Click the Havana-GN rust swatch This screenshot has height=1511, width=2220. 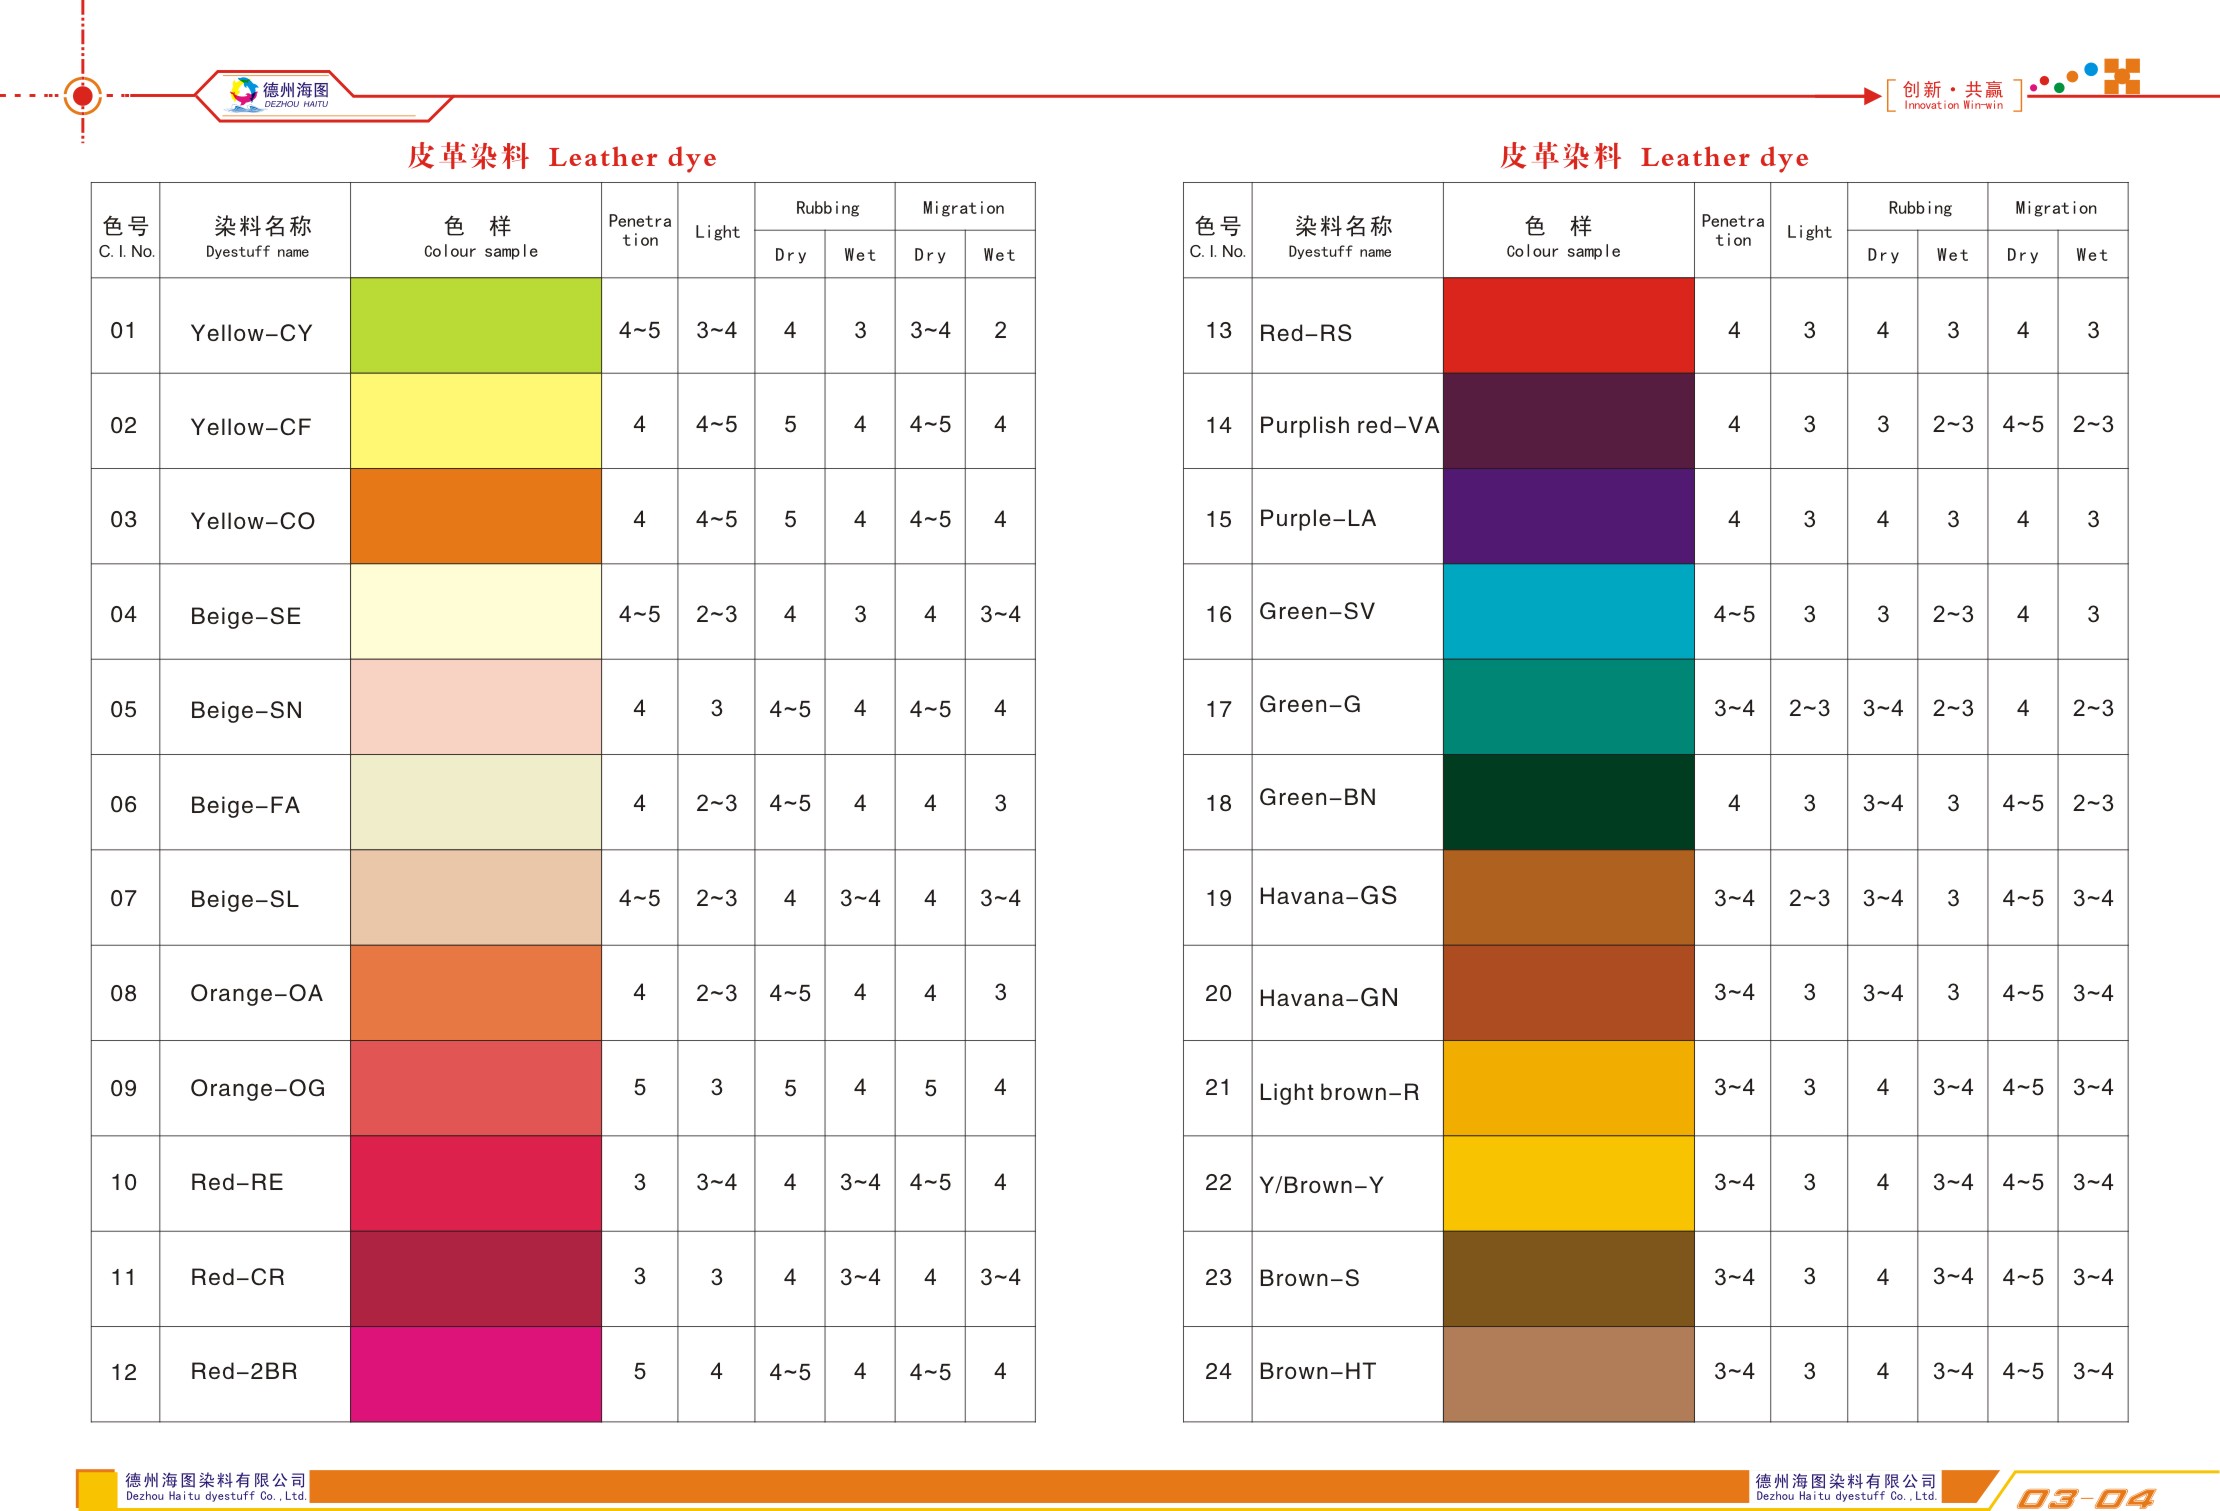tap(1569, 992)
